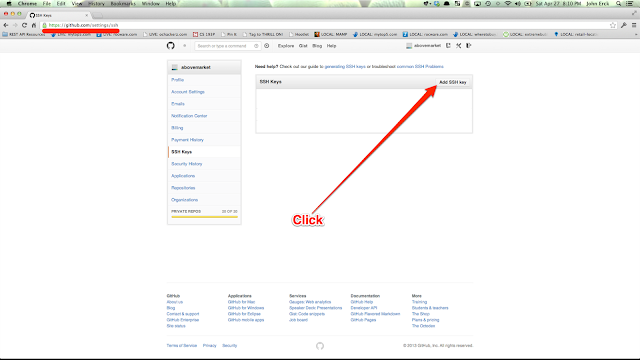Sign out with the header logout icon
This screenshot has width=640, height=360.
click(x=469, y=46)
